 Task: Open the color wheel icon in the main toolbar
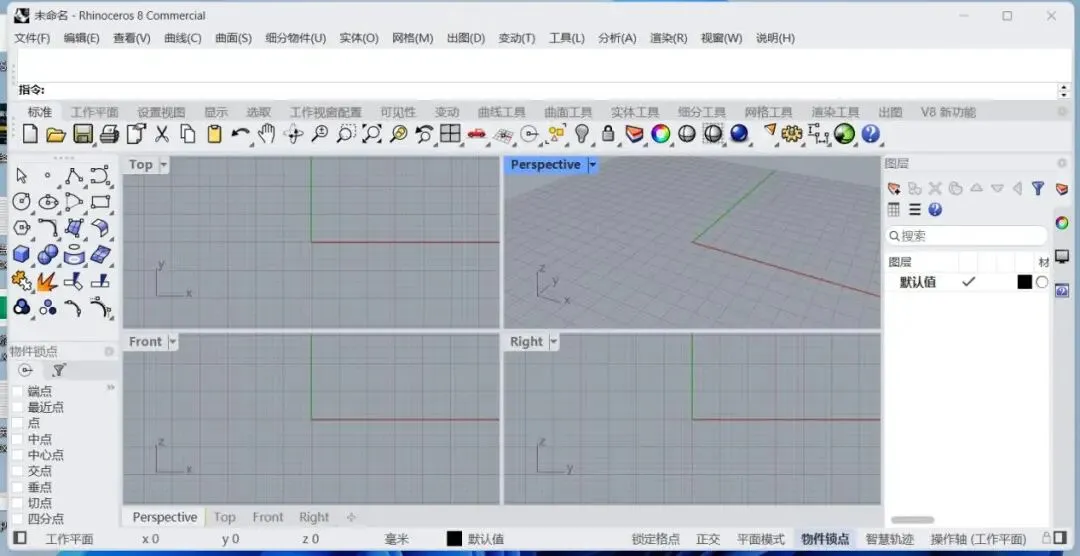pyautogui.click(x=661, y=134)
